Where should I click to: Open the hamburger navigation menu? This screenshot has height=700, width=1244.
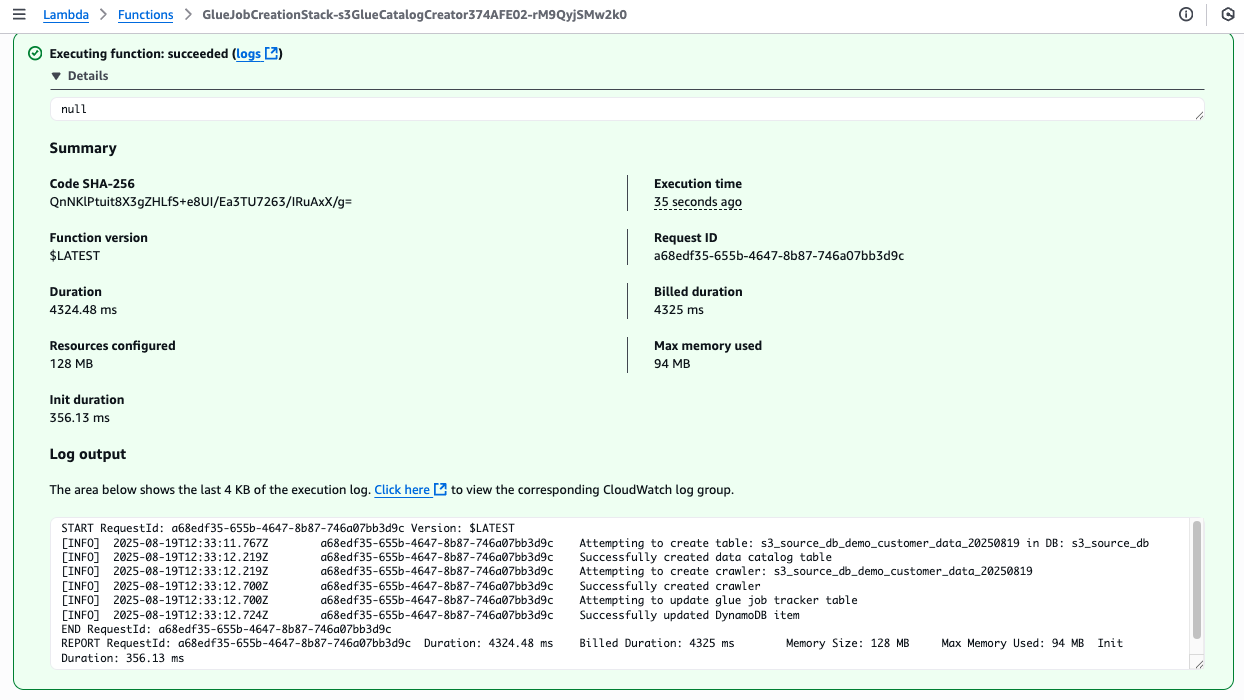(19, 15)
